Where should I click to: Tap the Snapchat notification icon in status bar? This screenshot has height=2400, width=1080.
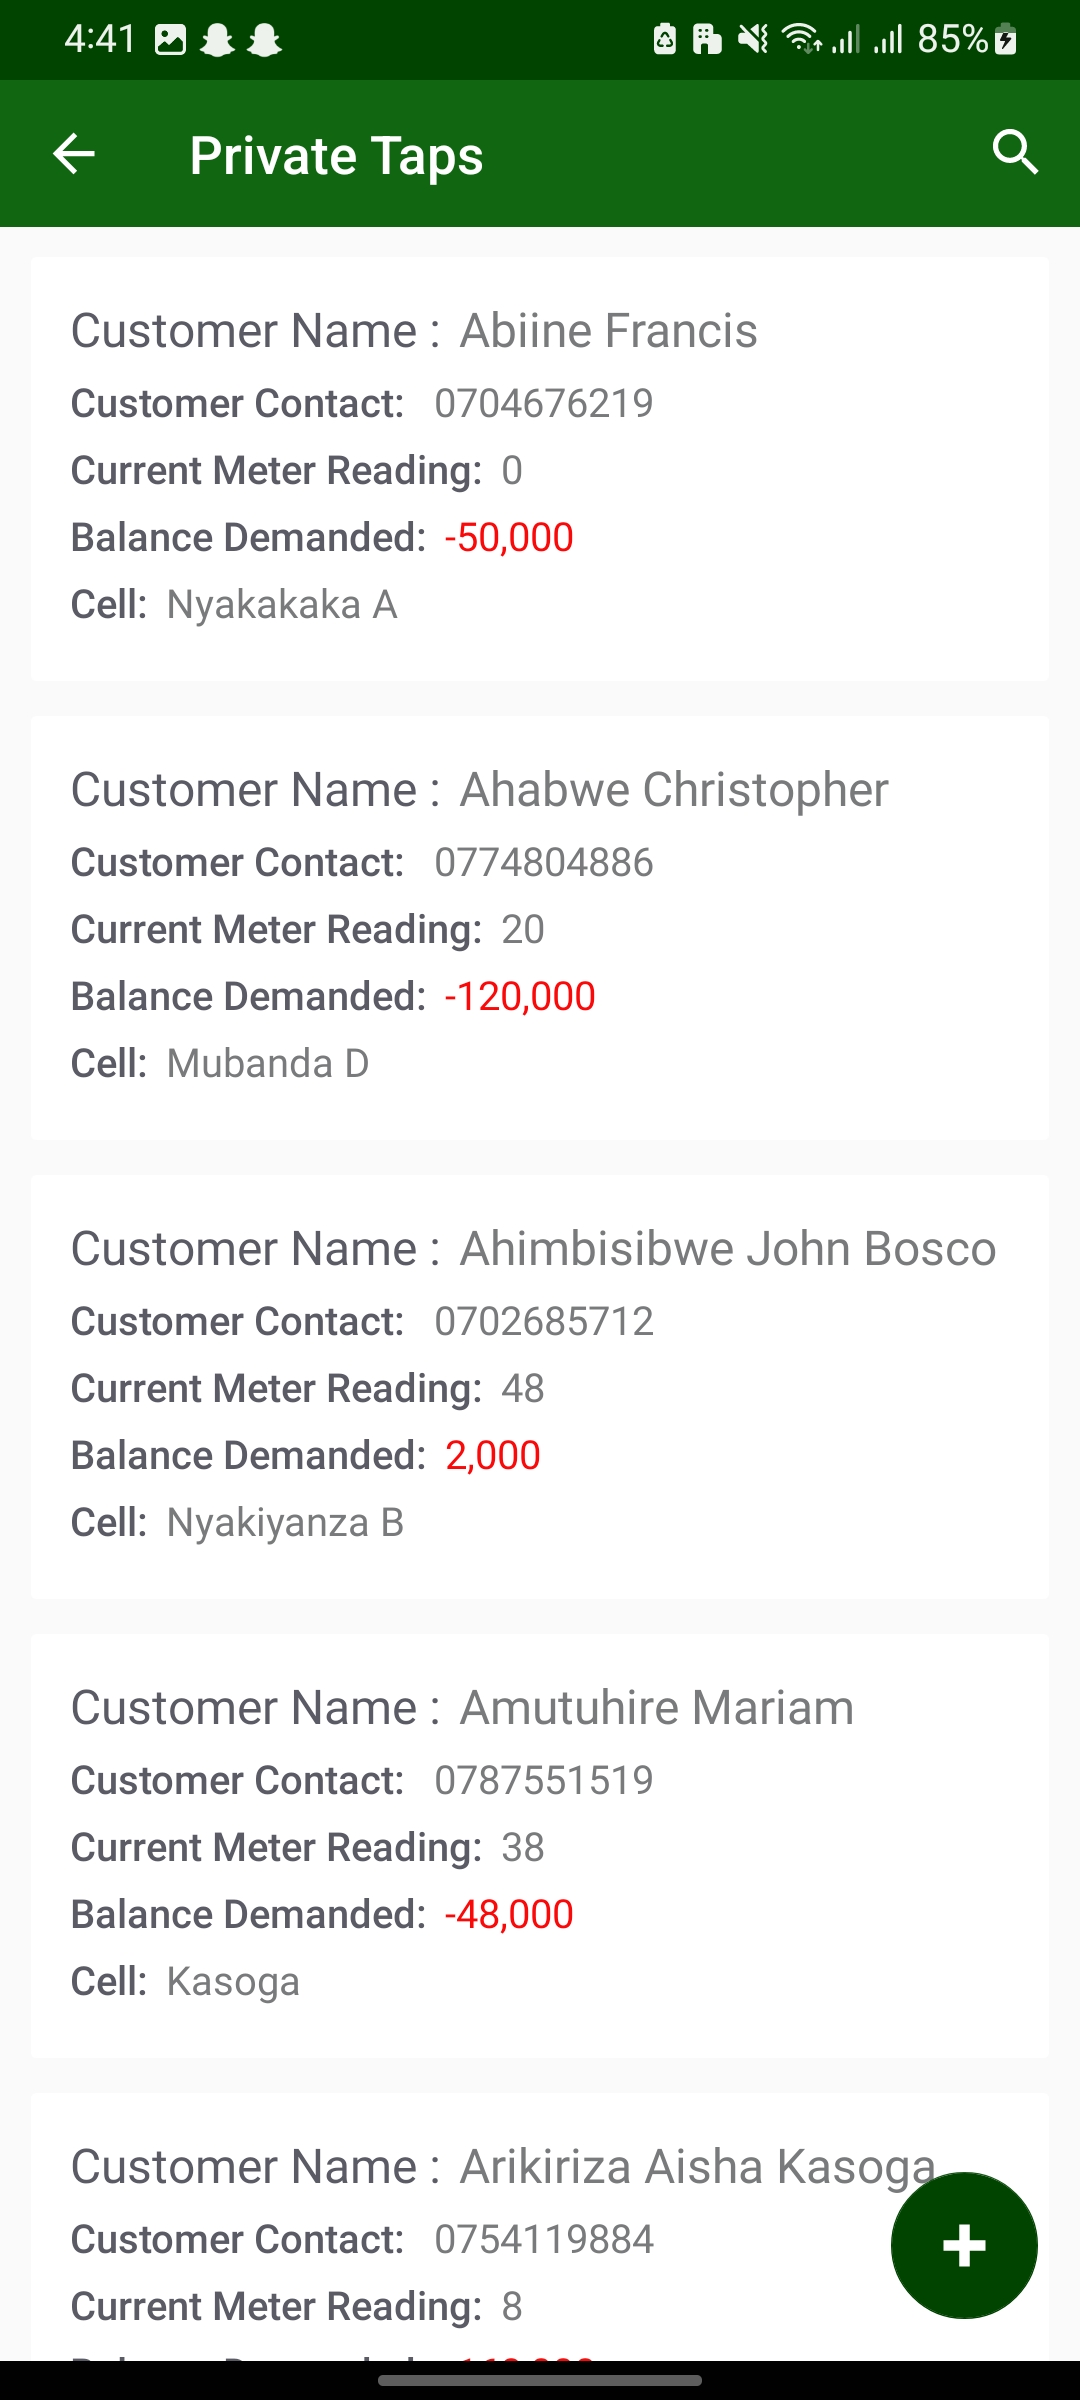[217, 40]
